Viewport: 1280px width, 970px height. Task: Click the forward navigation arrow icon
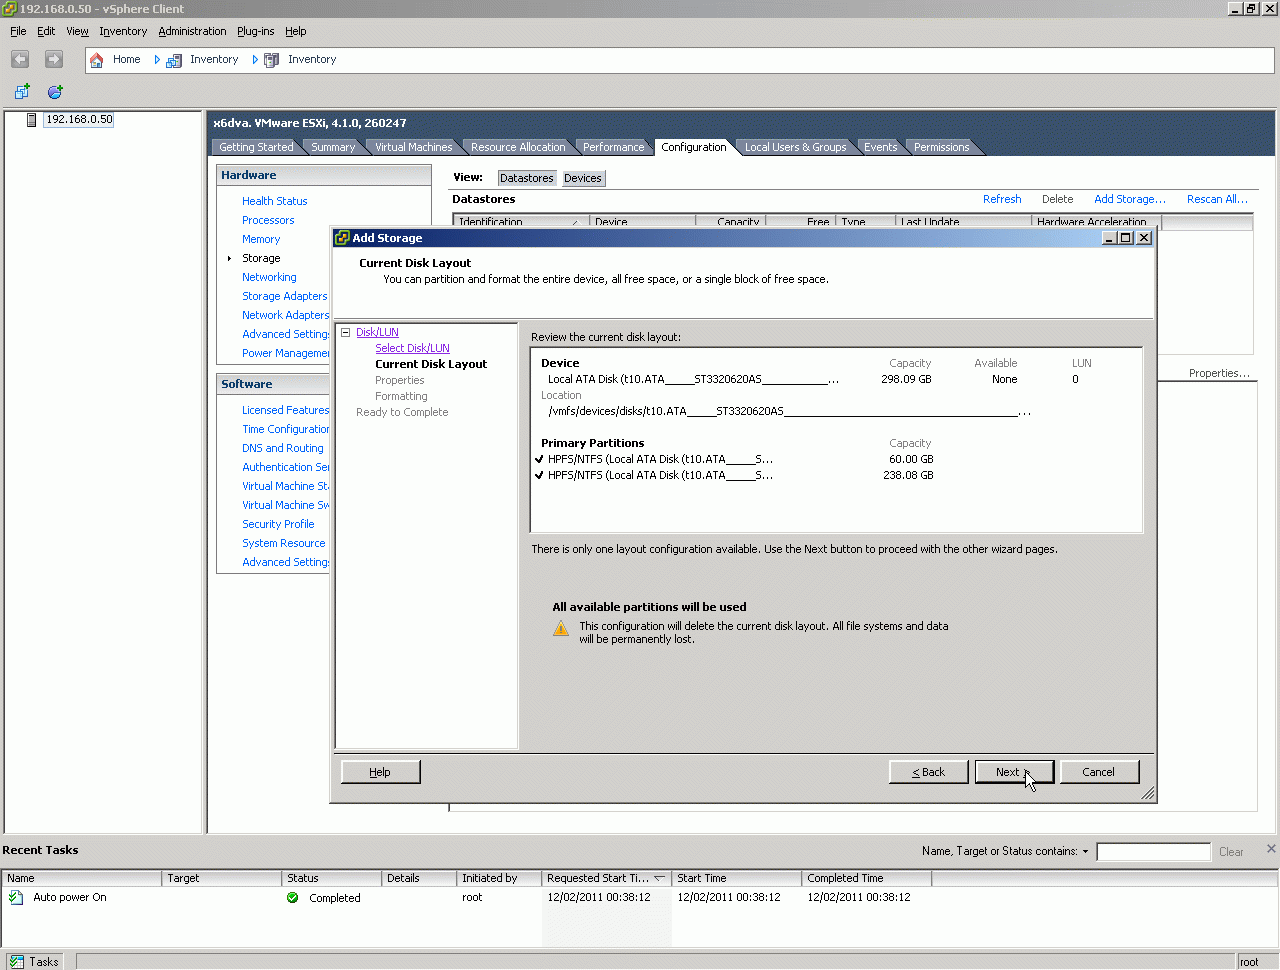click(x=54, y=59)
